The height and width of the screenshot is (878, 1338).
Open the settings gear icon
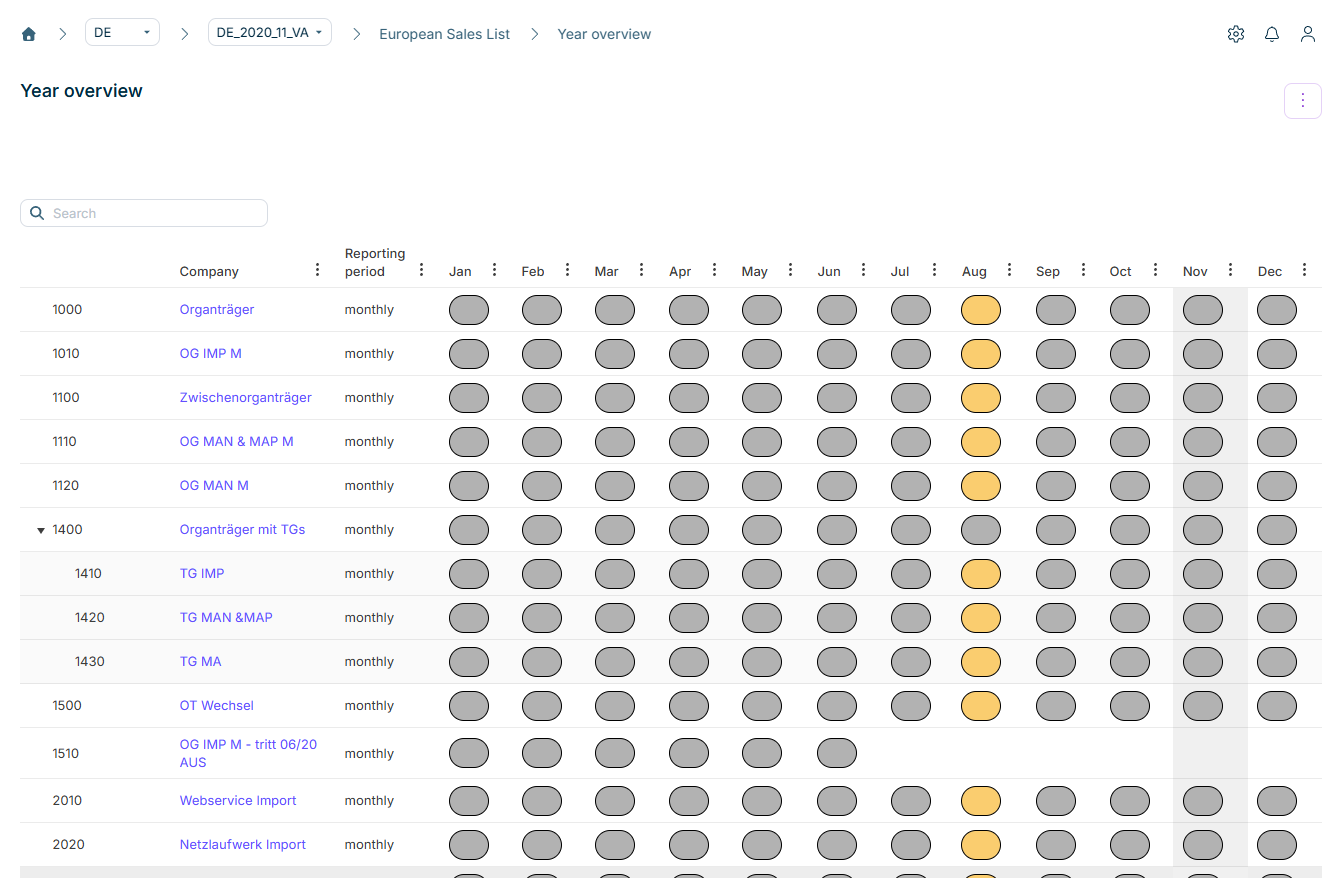tap(1236, 34)
